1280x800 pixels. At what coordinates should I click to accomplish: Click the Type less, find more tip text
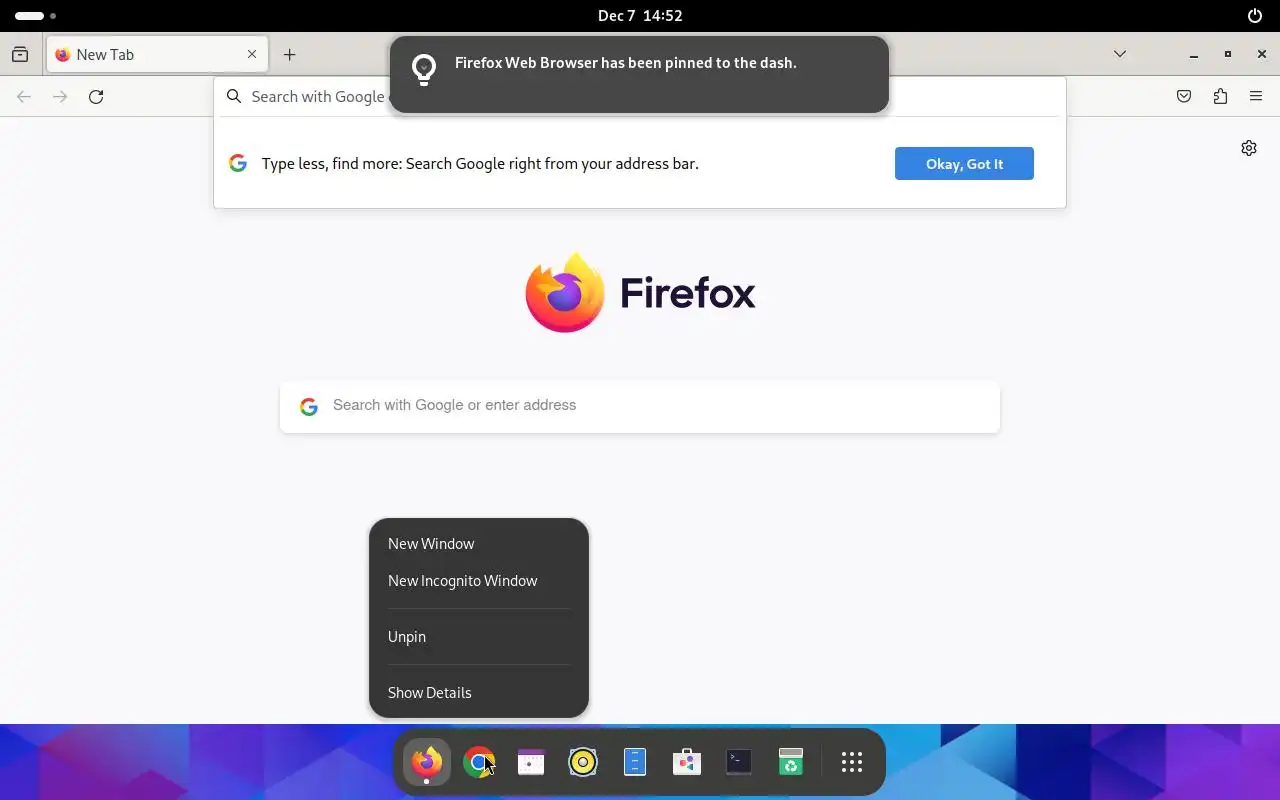[480, 164]
